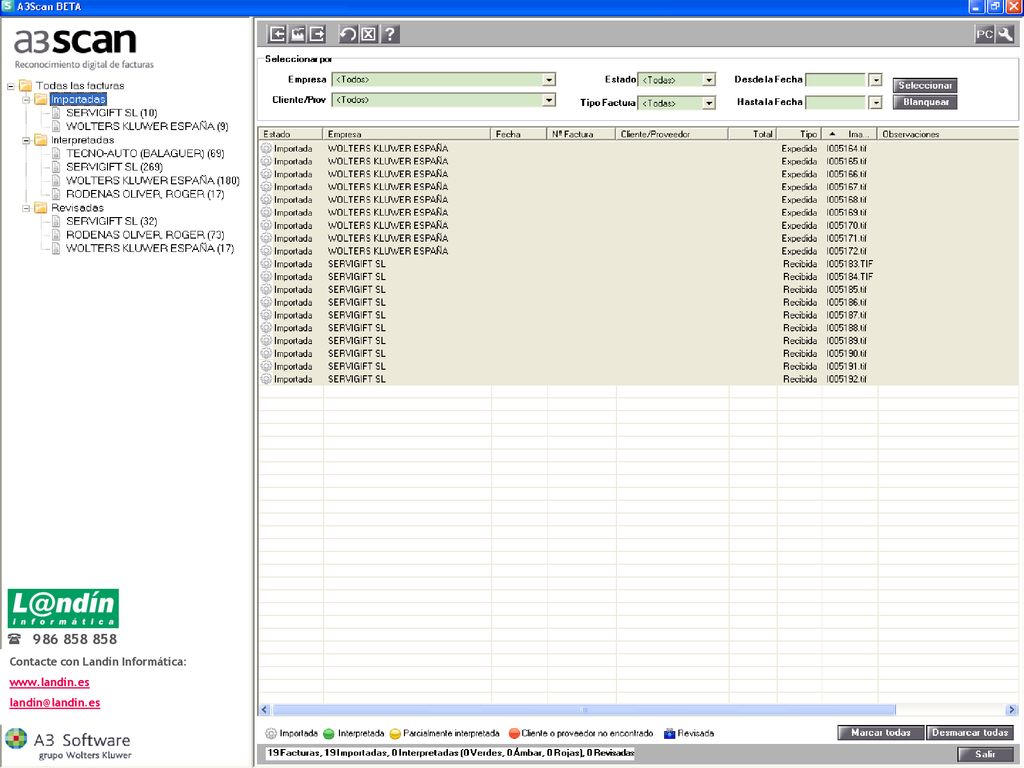The width and height of the screenshot is (1024, 768).
Task: Open the Empresa dropdown
Action: tap(549, 80)
